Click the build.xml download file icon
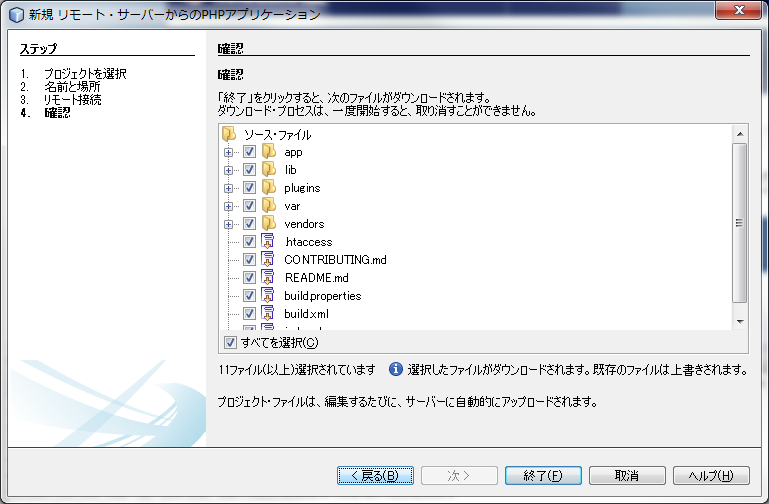Image resolution: width=769 pixels, height=504 pixels. tap(267, 313)
